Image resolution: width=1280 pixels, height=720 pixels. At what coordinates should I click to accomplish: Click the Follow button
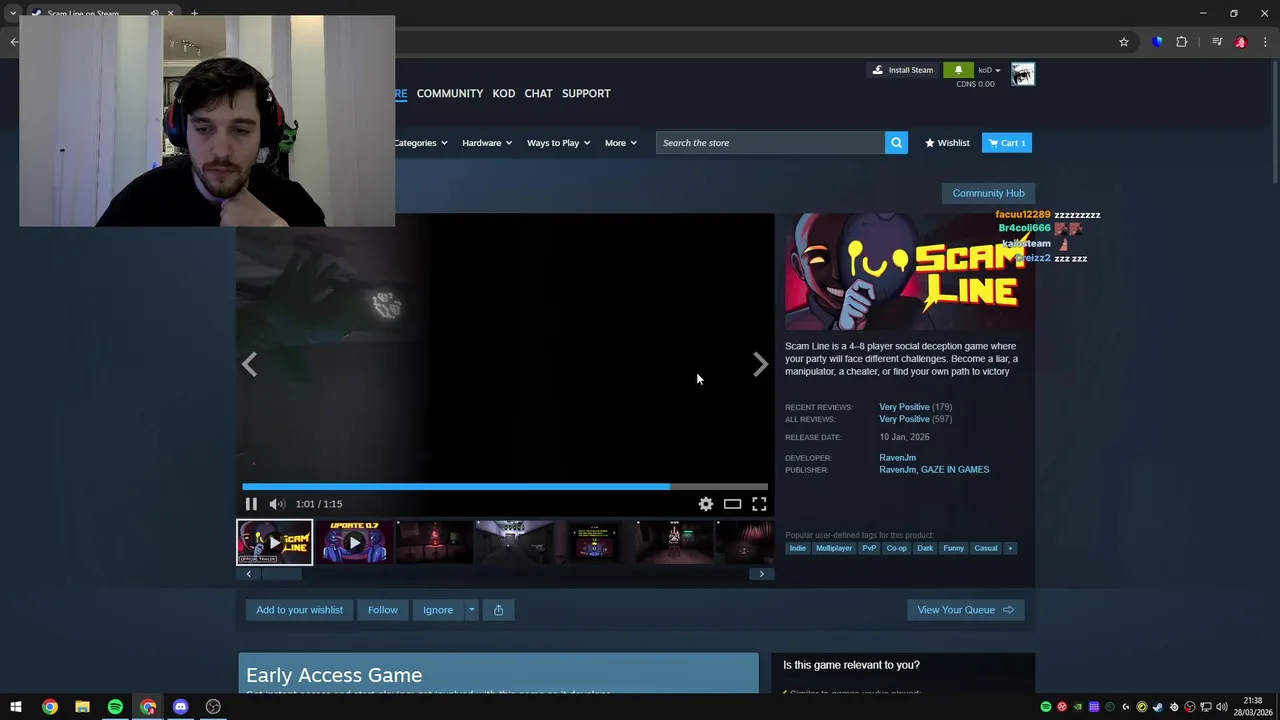[x=382, y=610]
